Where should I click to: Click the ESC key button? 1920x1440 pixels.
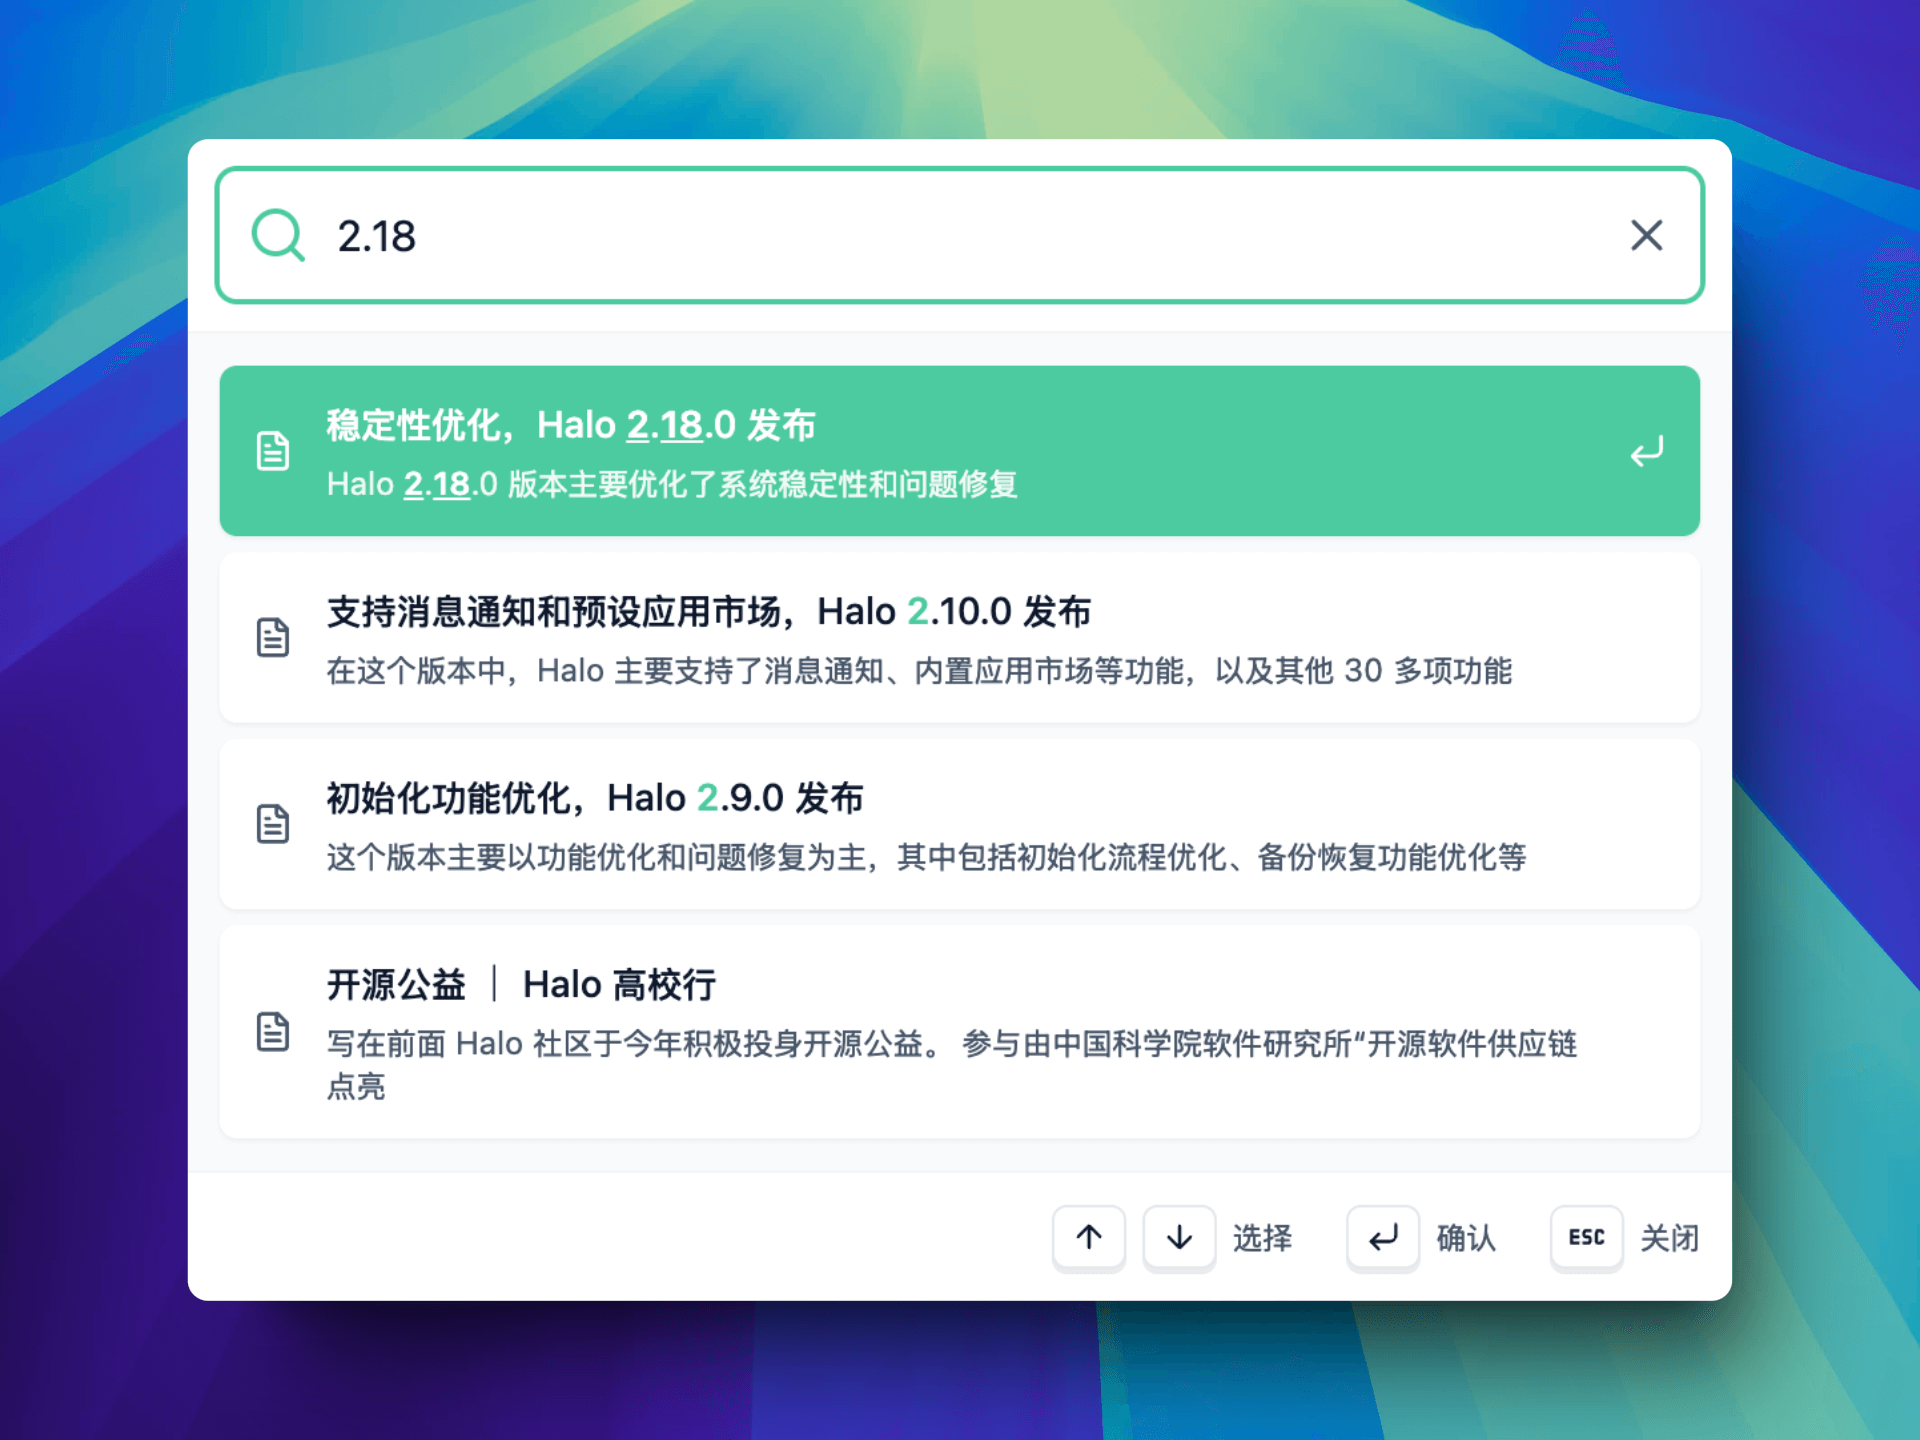pos(1586,1238)
